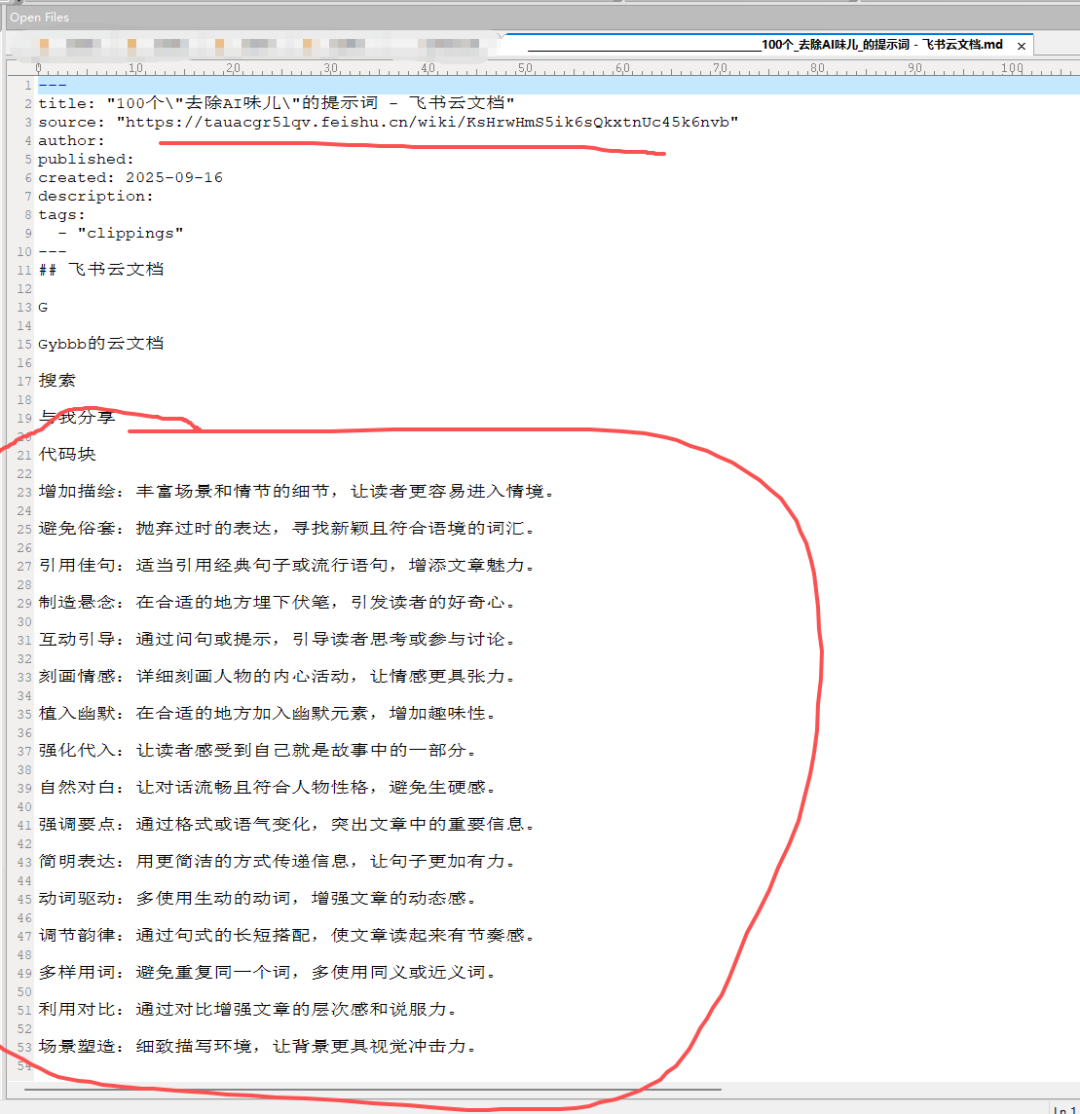The height and width of the screenshot is (1114, 1080).
Task: Place cursor on the "植入幽默" line
Action: pos(266,714)
